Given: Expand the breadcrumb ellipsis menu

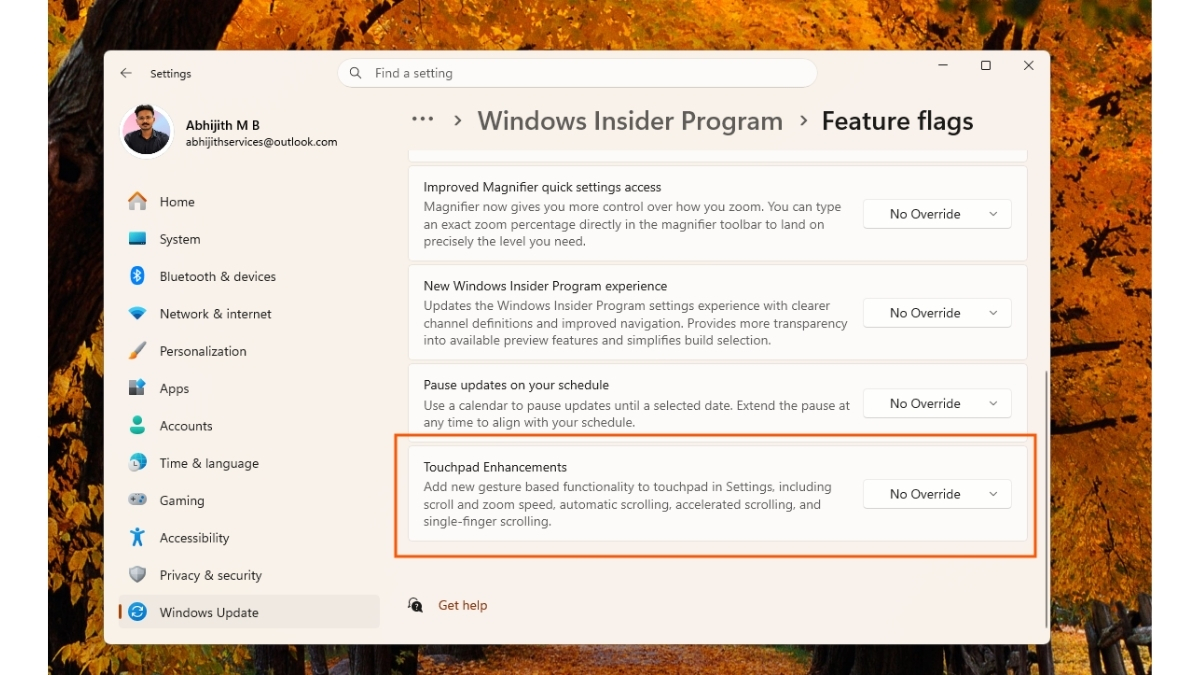Looking at the screenshot, I should point(423,120).
